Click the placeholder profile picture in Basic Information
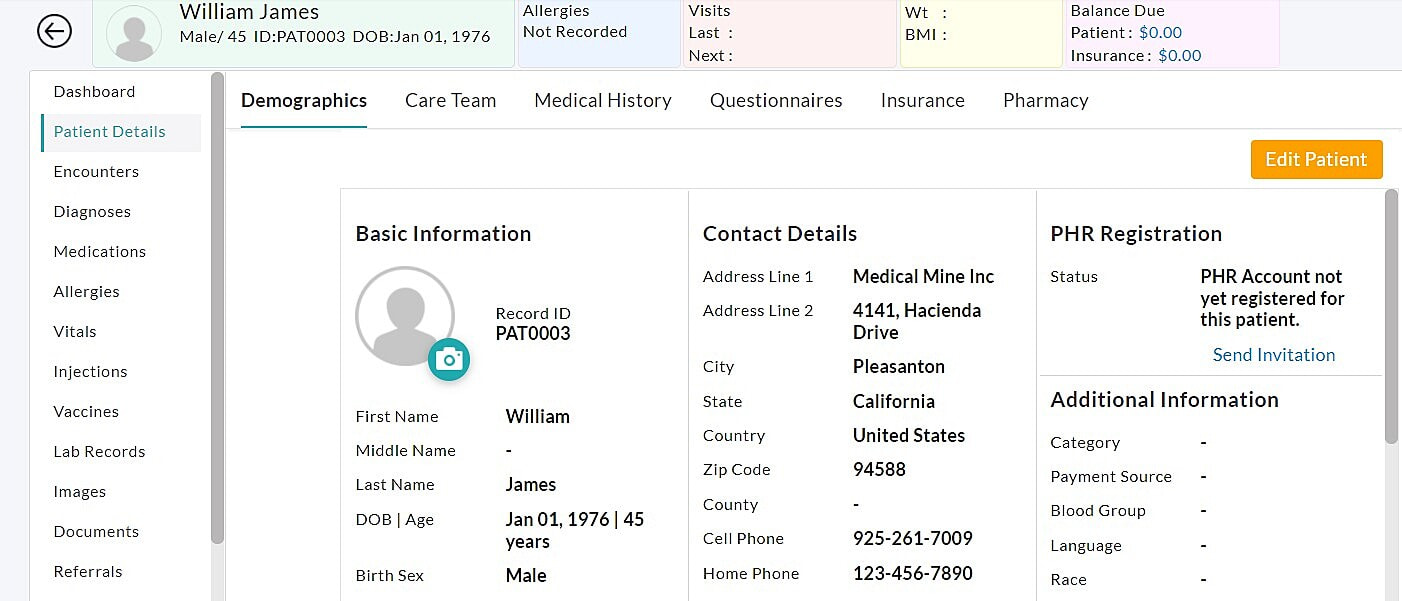 coord(405,315)
